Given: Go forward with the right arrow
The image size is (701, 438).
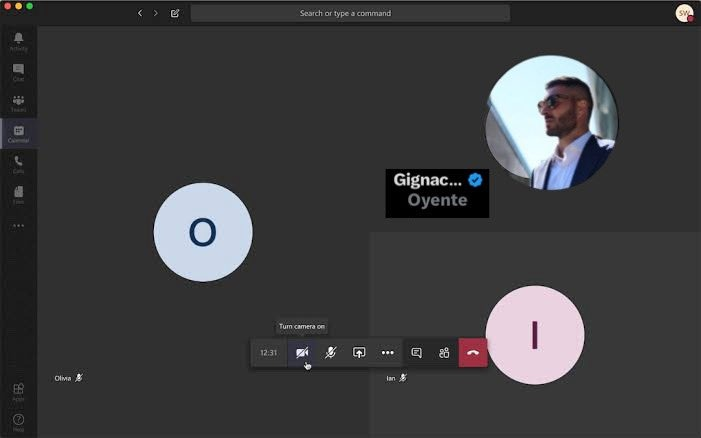Looking at the screenshot, I should 156,13.
